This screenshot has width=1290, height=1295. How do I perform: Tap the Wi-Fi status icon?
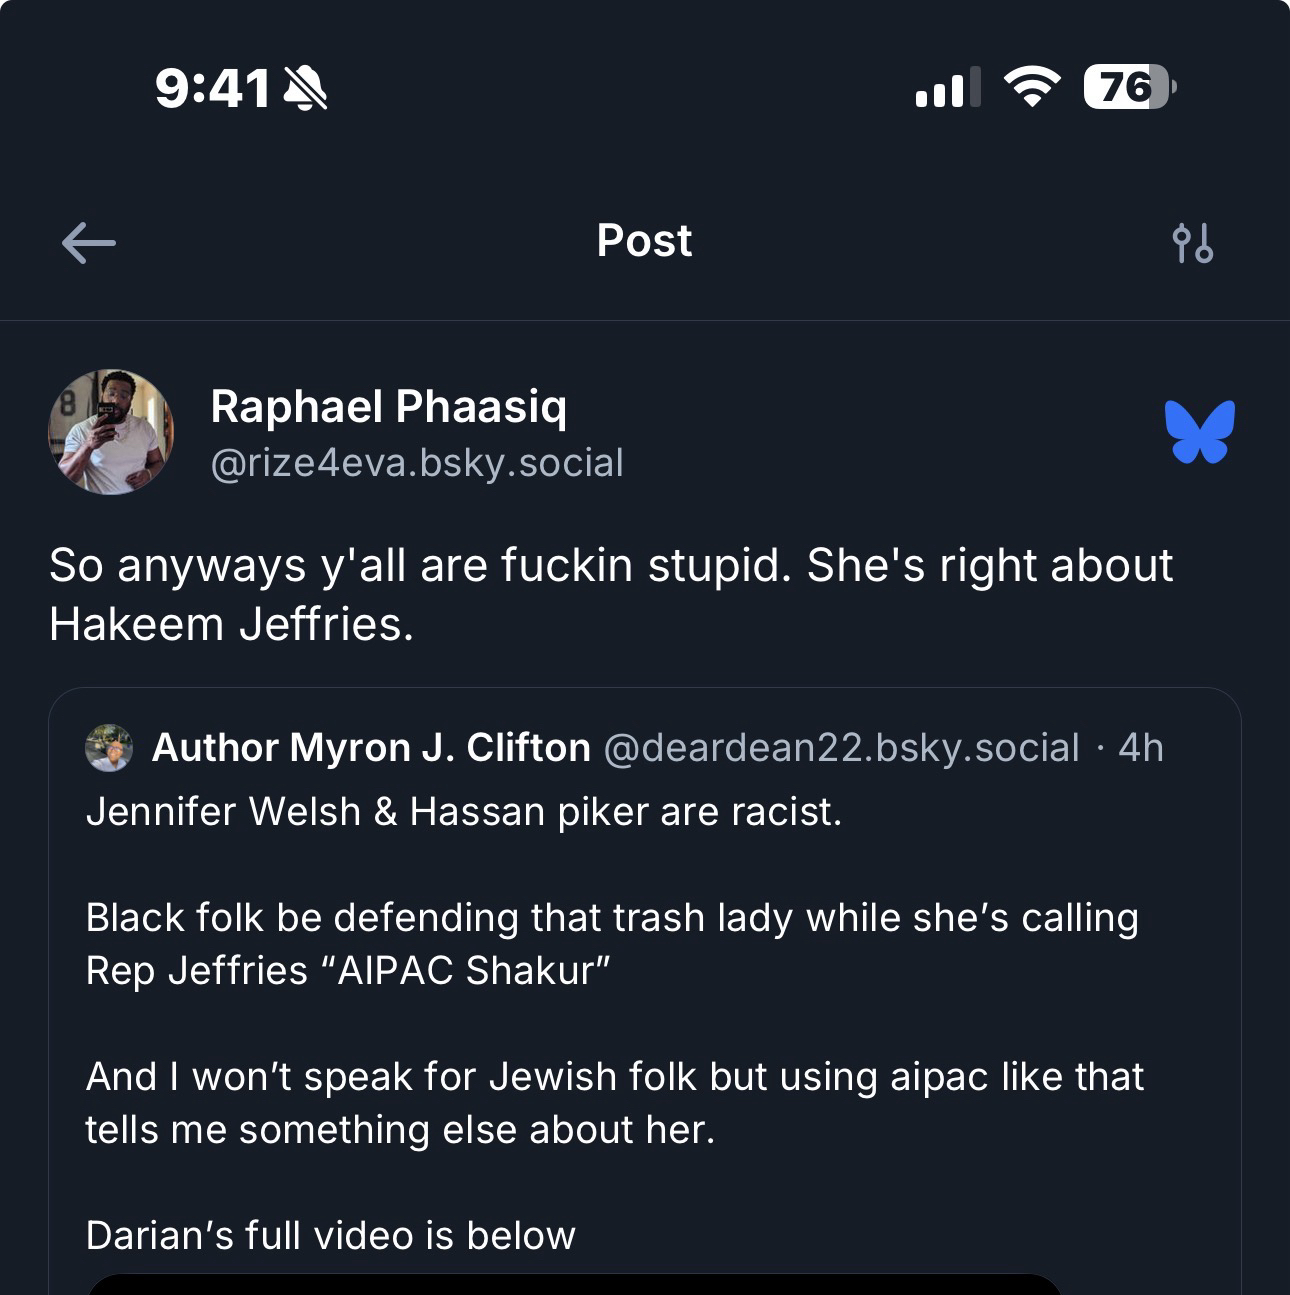1032,87
